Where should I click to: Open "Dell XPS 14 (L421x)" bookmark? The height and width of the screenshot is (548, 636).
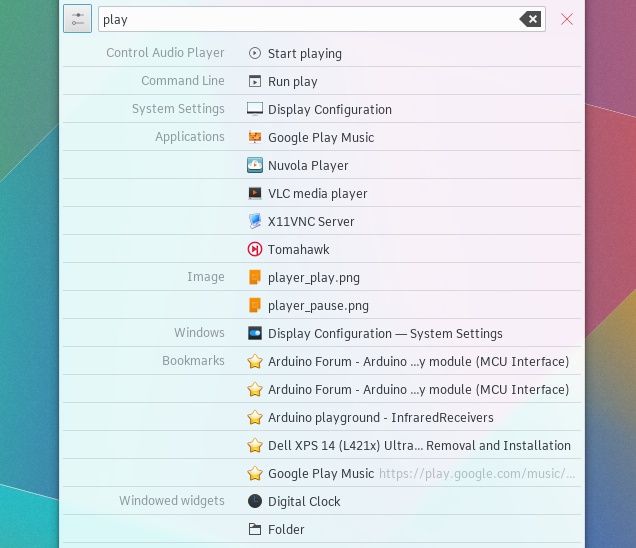(419, 445)
